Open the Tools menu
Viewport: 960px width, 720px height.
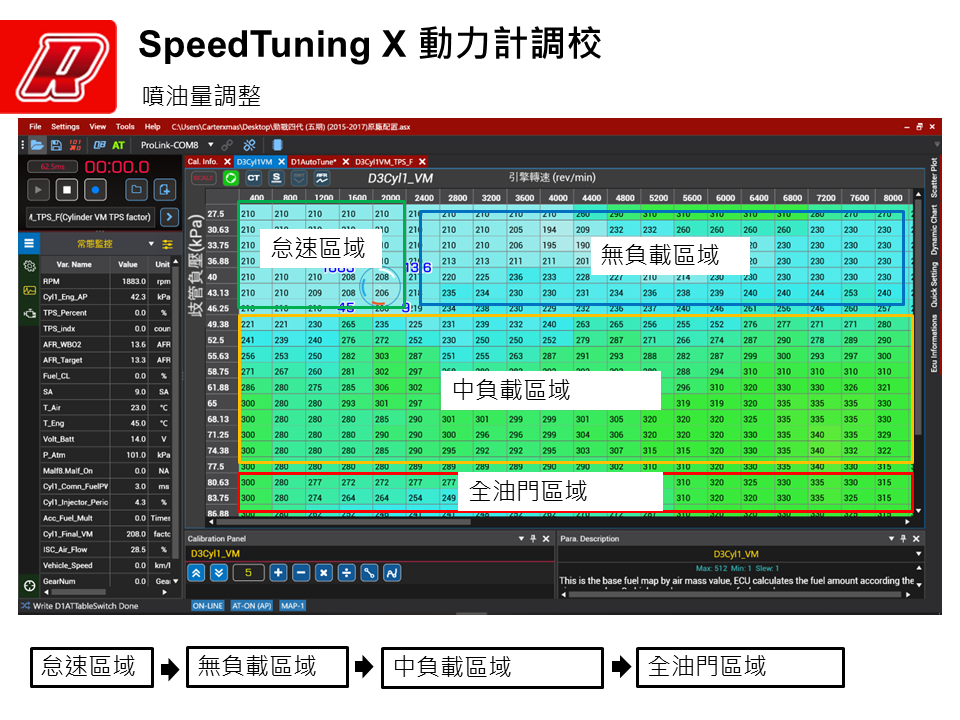tap(125, 127)
